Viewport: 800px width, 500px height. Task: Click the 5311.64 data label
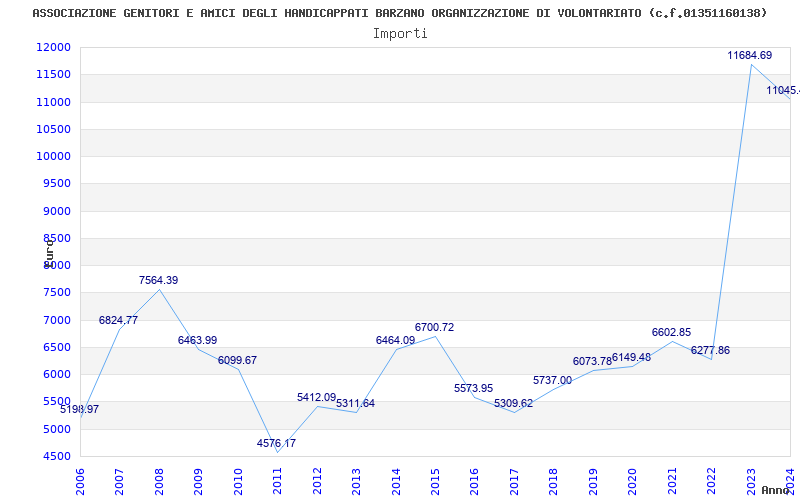[x=355, y=404]
